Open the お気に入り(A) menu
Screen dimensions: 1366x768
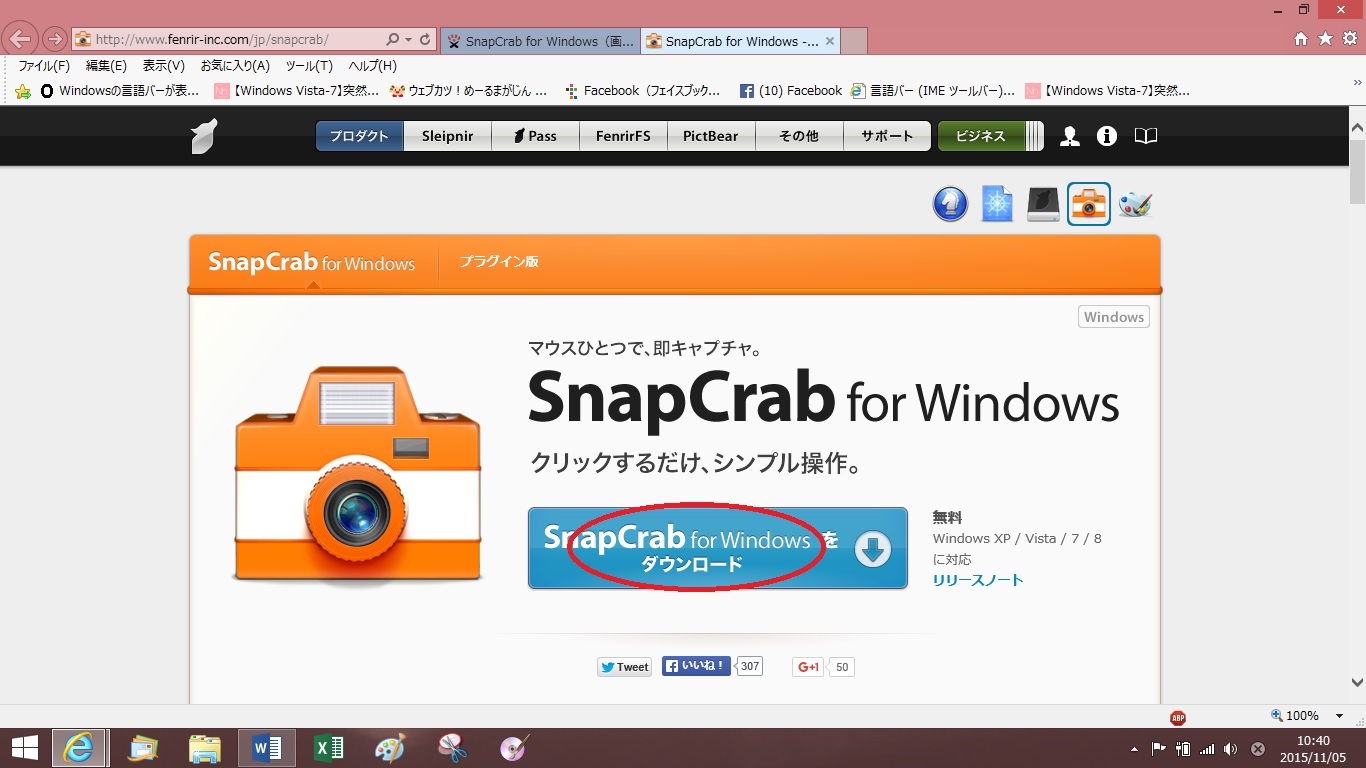(x=235, y=66)
